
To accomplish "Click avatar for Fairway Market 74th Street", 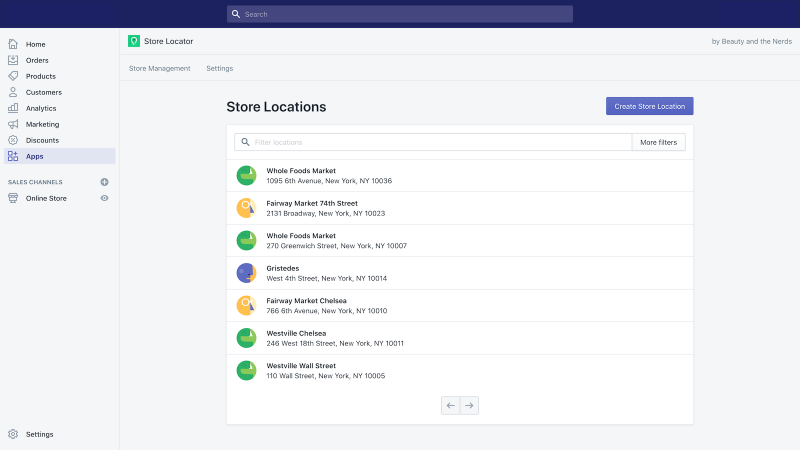I will click(x=246, y=208).
